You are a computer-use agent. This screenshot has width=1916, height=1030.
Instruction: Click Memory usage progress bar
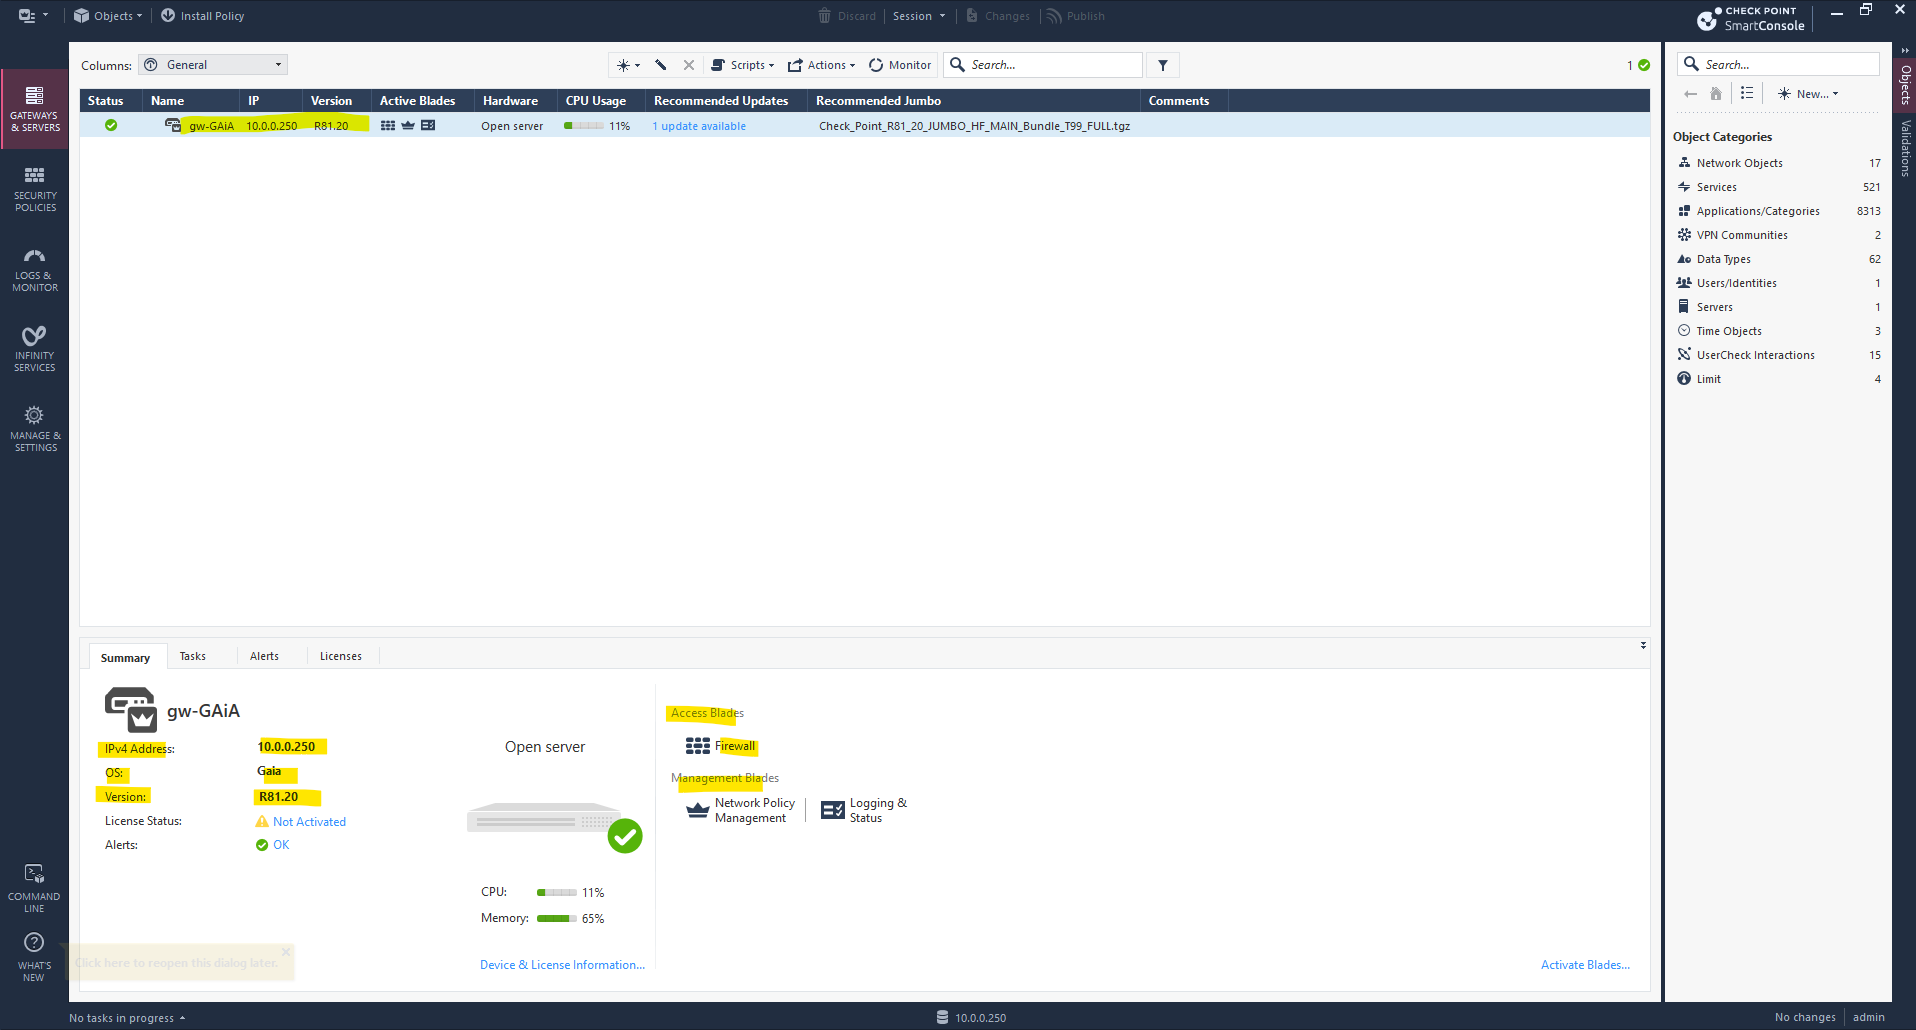pyautogui.click(x=557, y=918)
